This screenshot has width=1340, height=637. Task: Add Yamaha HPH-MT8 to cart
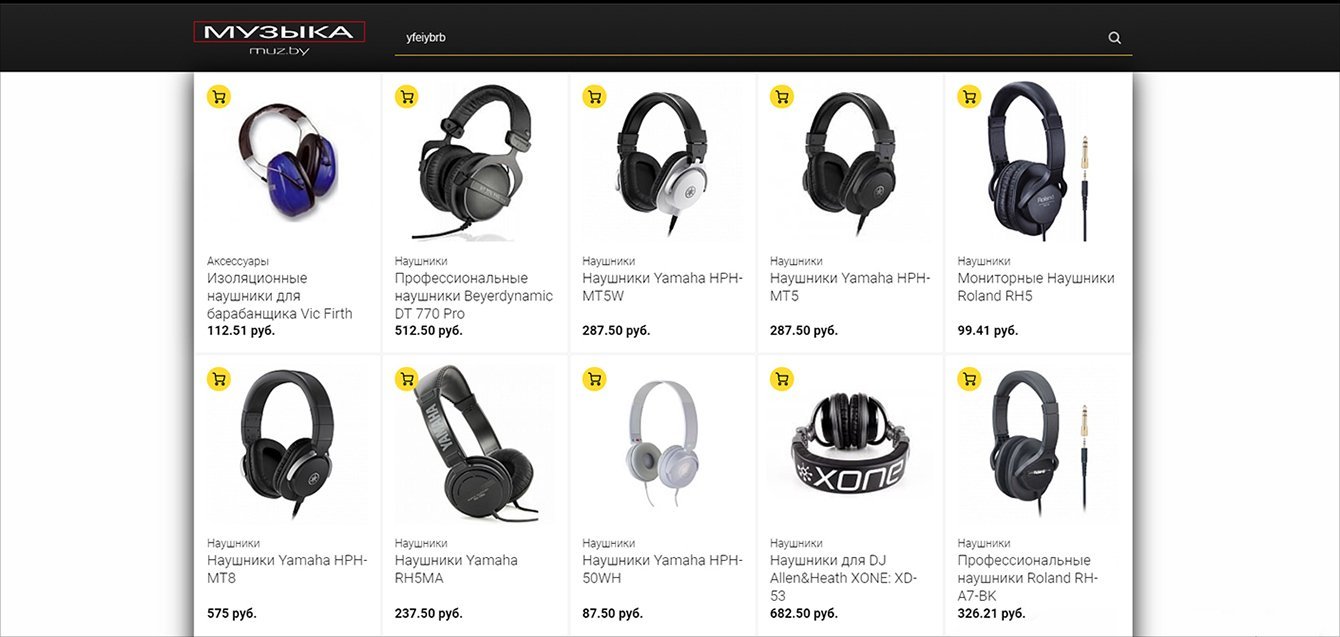point(219,379)
